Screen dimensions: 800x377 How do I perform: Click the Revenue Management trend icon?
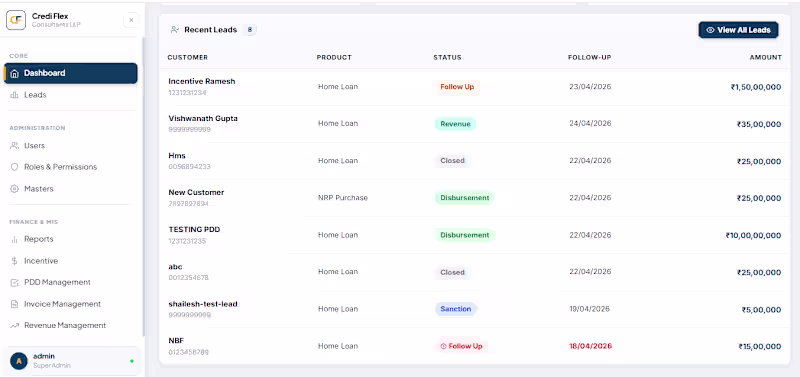tap(14, 325)
